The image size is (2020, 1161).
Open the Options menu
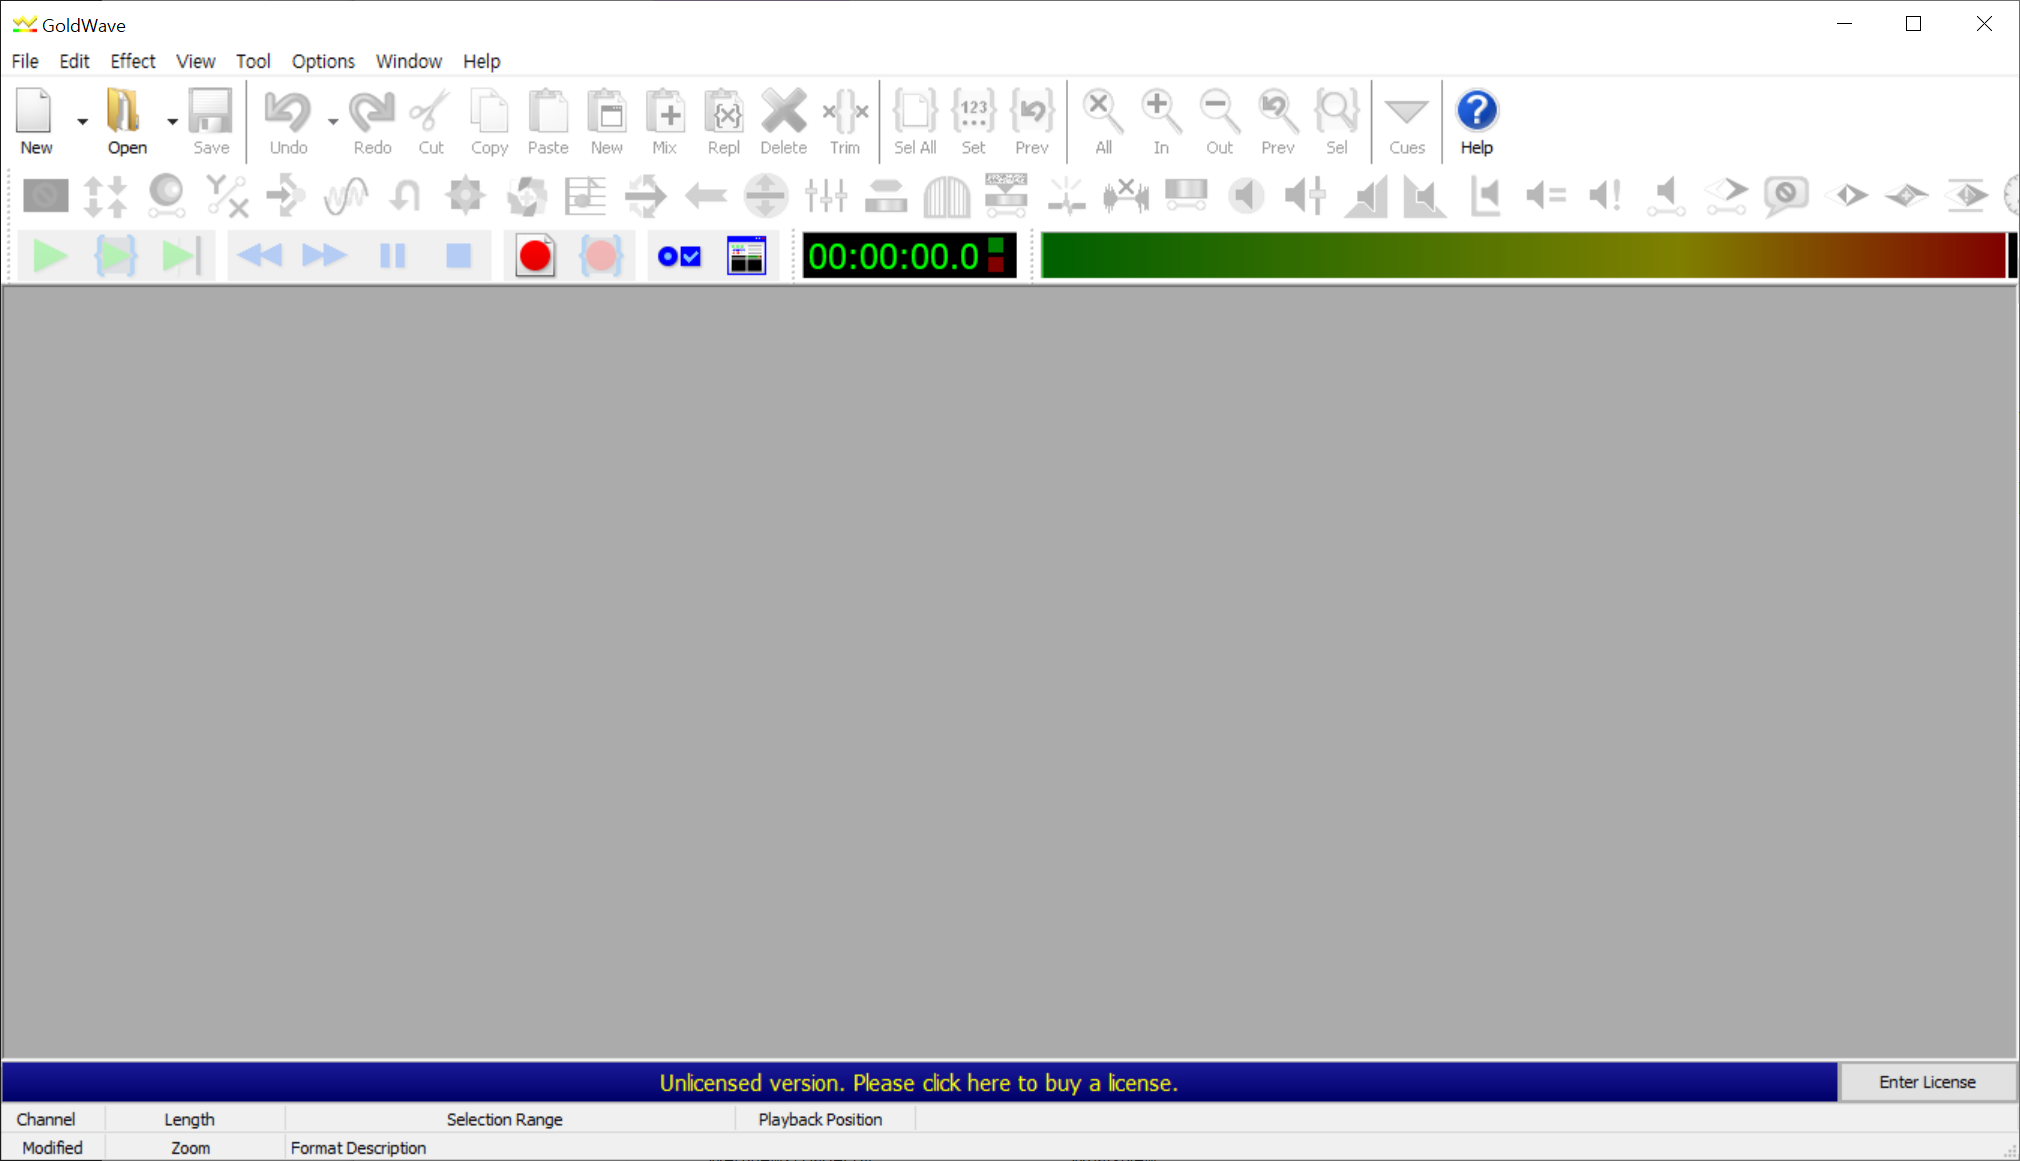(322, 61)
